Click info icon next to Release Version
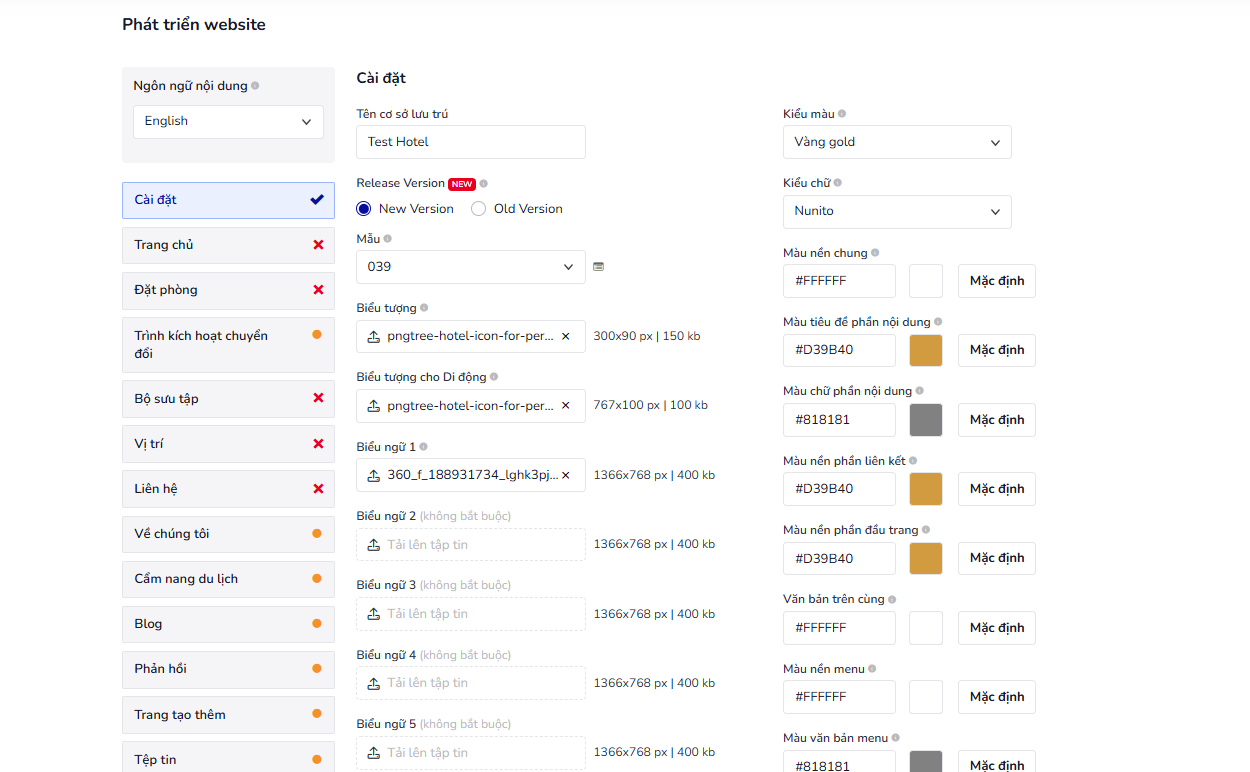Image resolution: width=1250 pixels, height=772 pixels. [484, 184]
